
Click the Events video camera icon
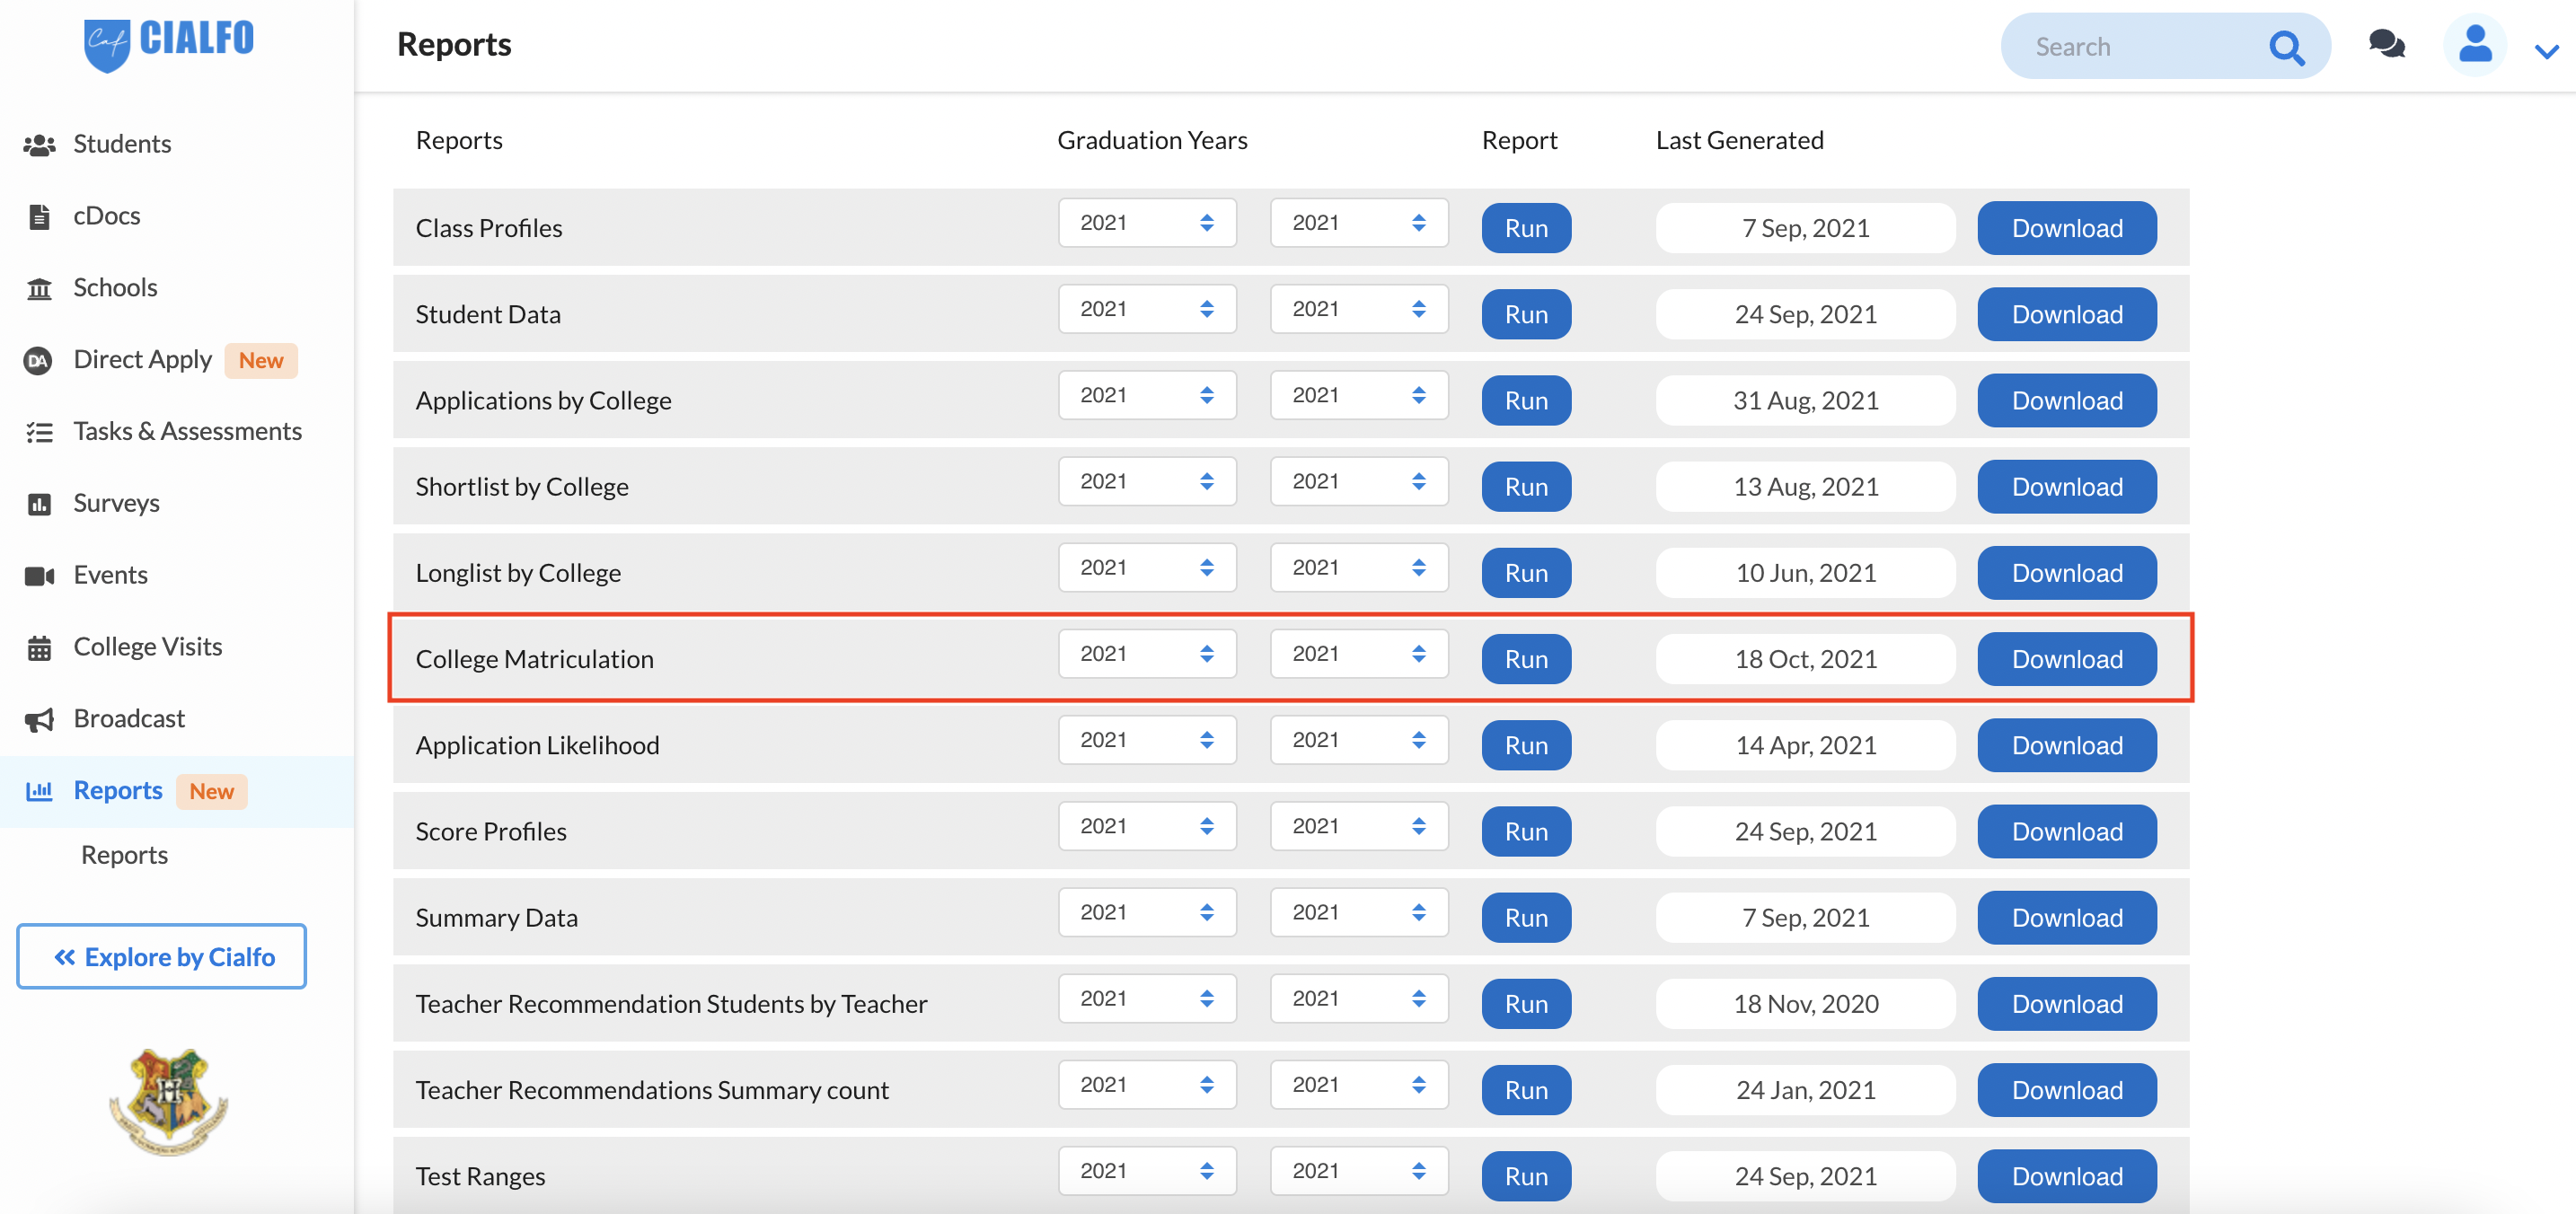(x=40, y=574)
